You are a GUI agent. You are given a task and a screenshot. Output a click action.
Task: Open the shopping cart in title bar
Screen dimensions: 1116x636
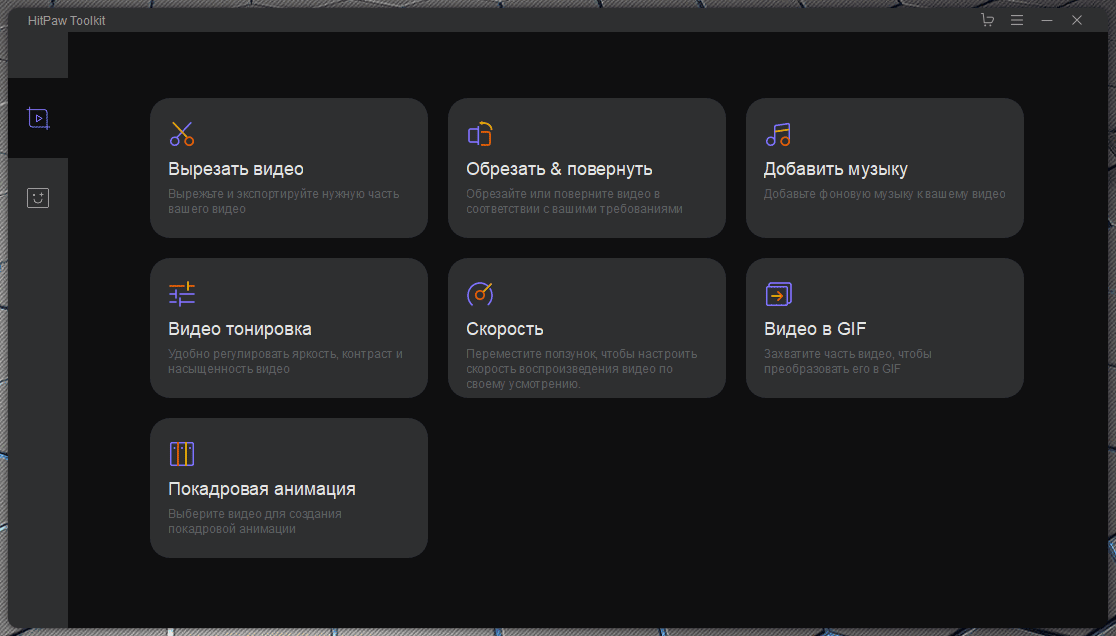[987, 20]
